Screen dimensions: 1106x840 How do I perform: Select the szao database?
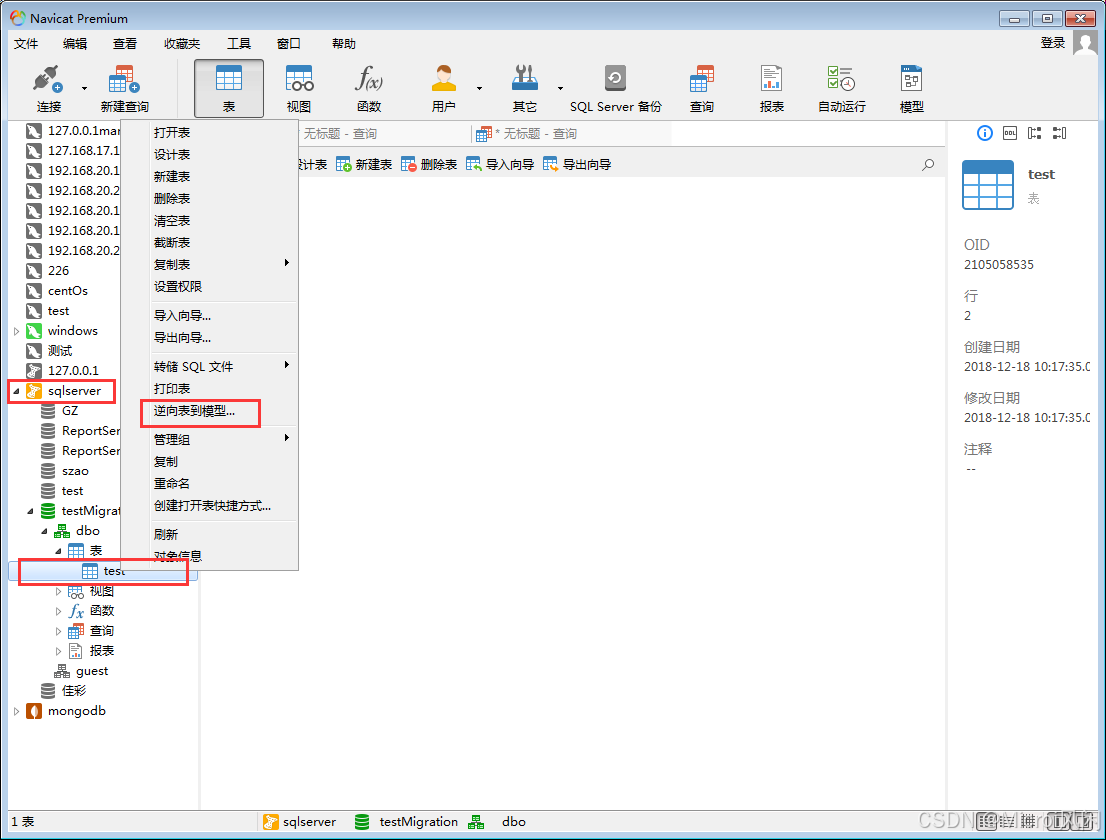click(x=75, y=471)
